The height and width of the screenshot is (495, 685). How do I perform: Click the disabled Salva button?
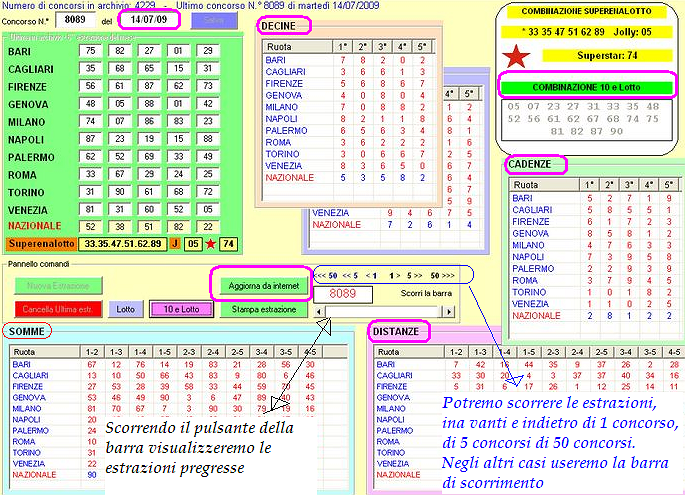coord(214,20)
